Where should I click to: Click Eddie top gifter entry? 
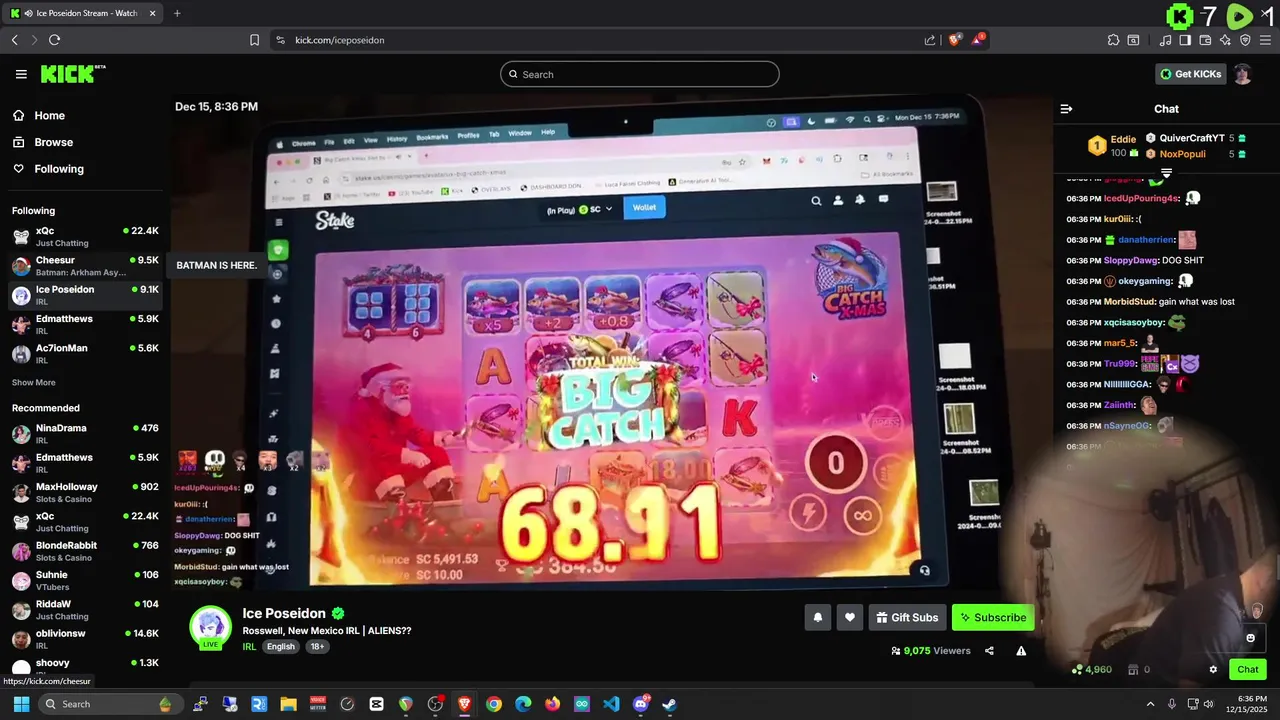tap(1113, 146)
